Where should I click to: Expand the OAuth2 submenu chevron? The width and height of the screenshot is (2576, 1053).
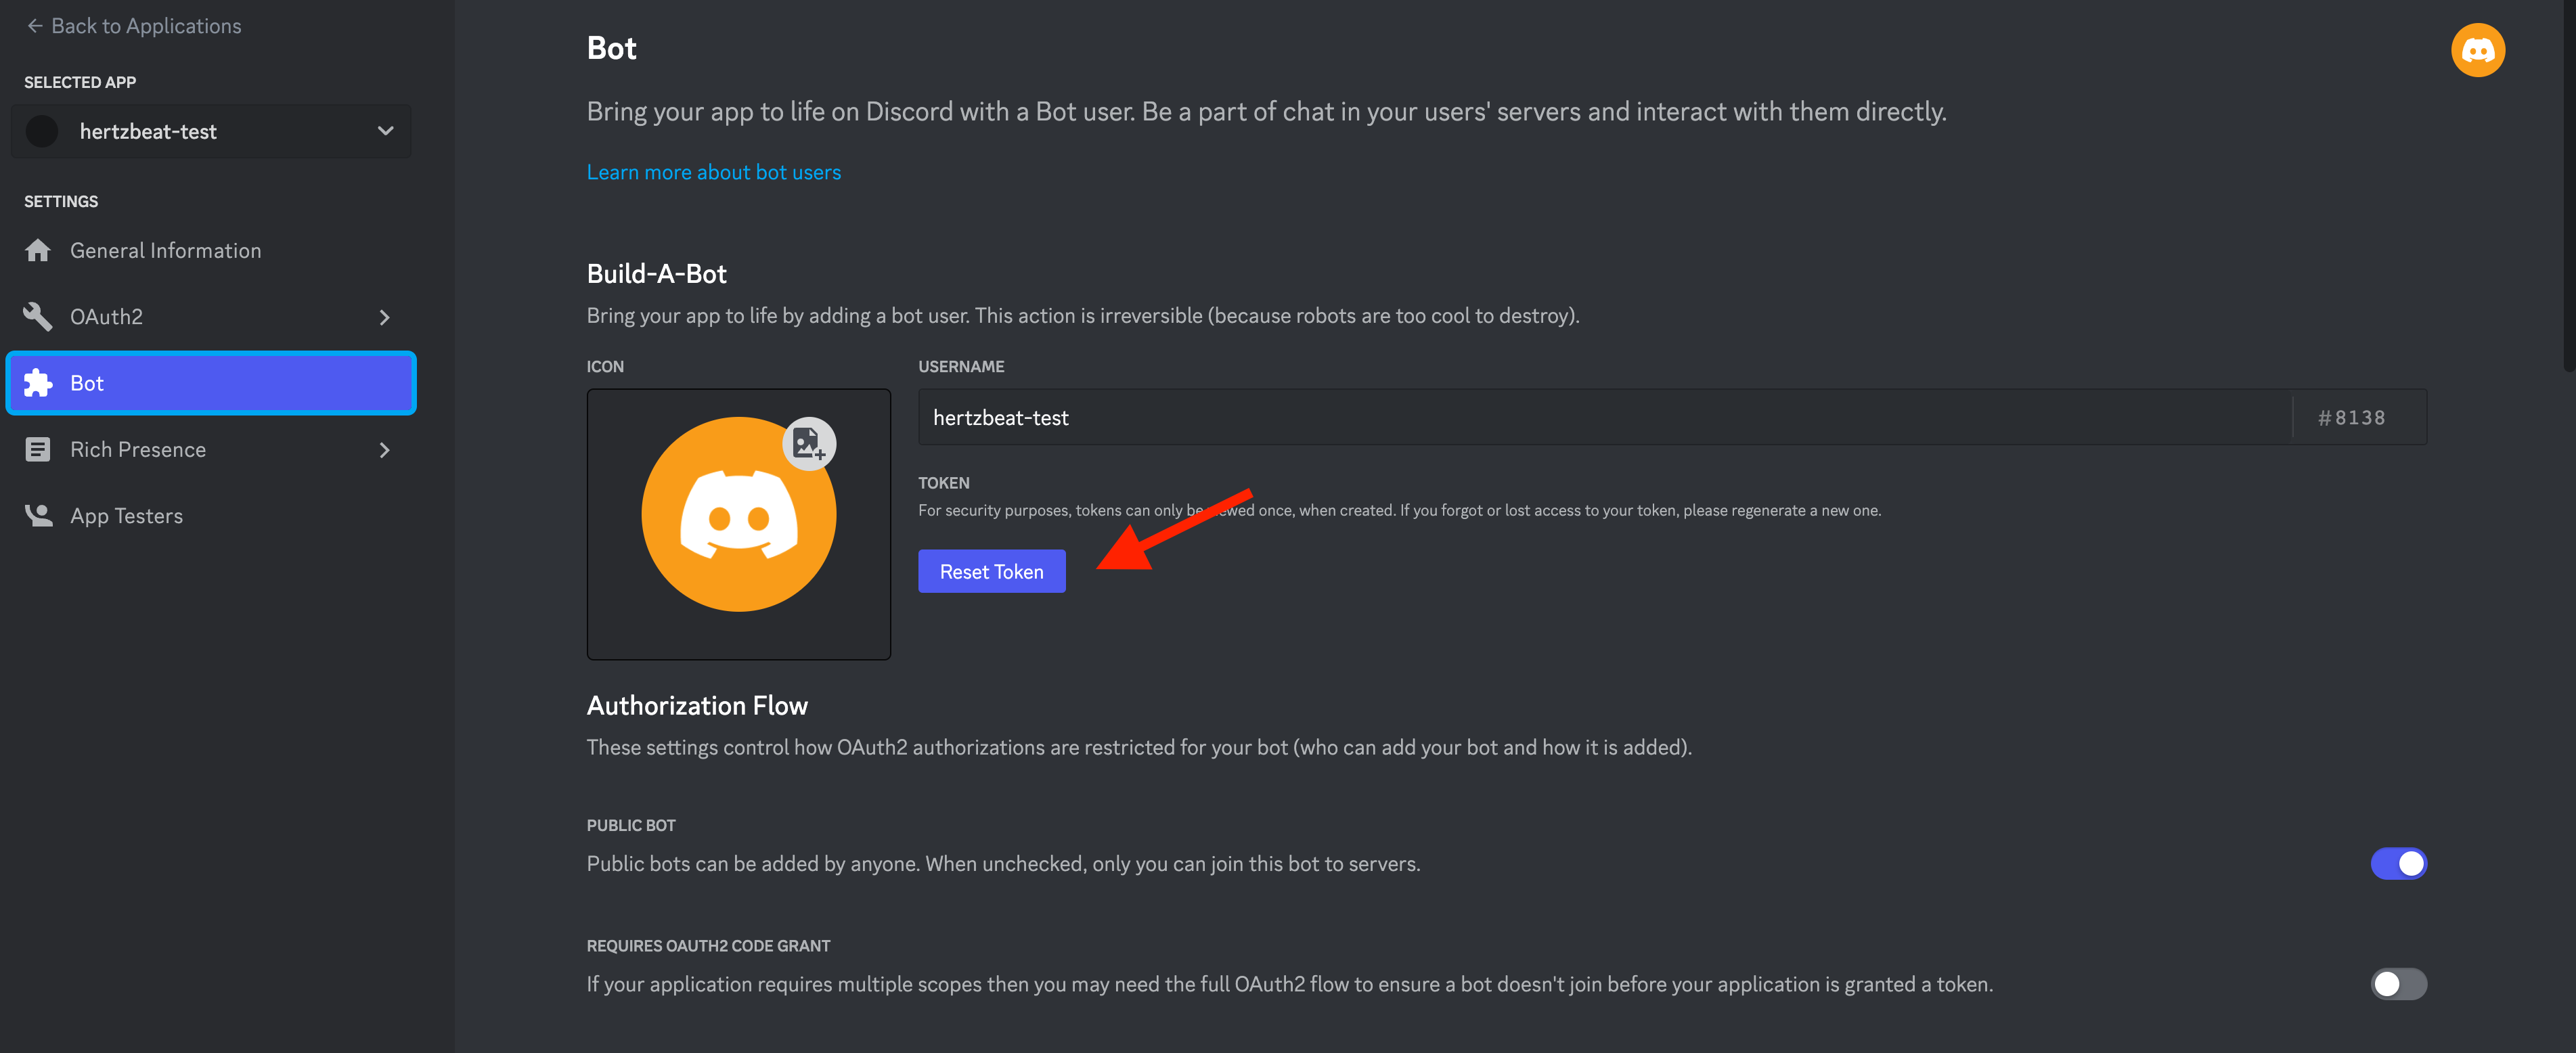(x=385, y=317)
